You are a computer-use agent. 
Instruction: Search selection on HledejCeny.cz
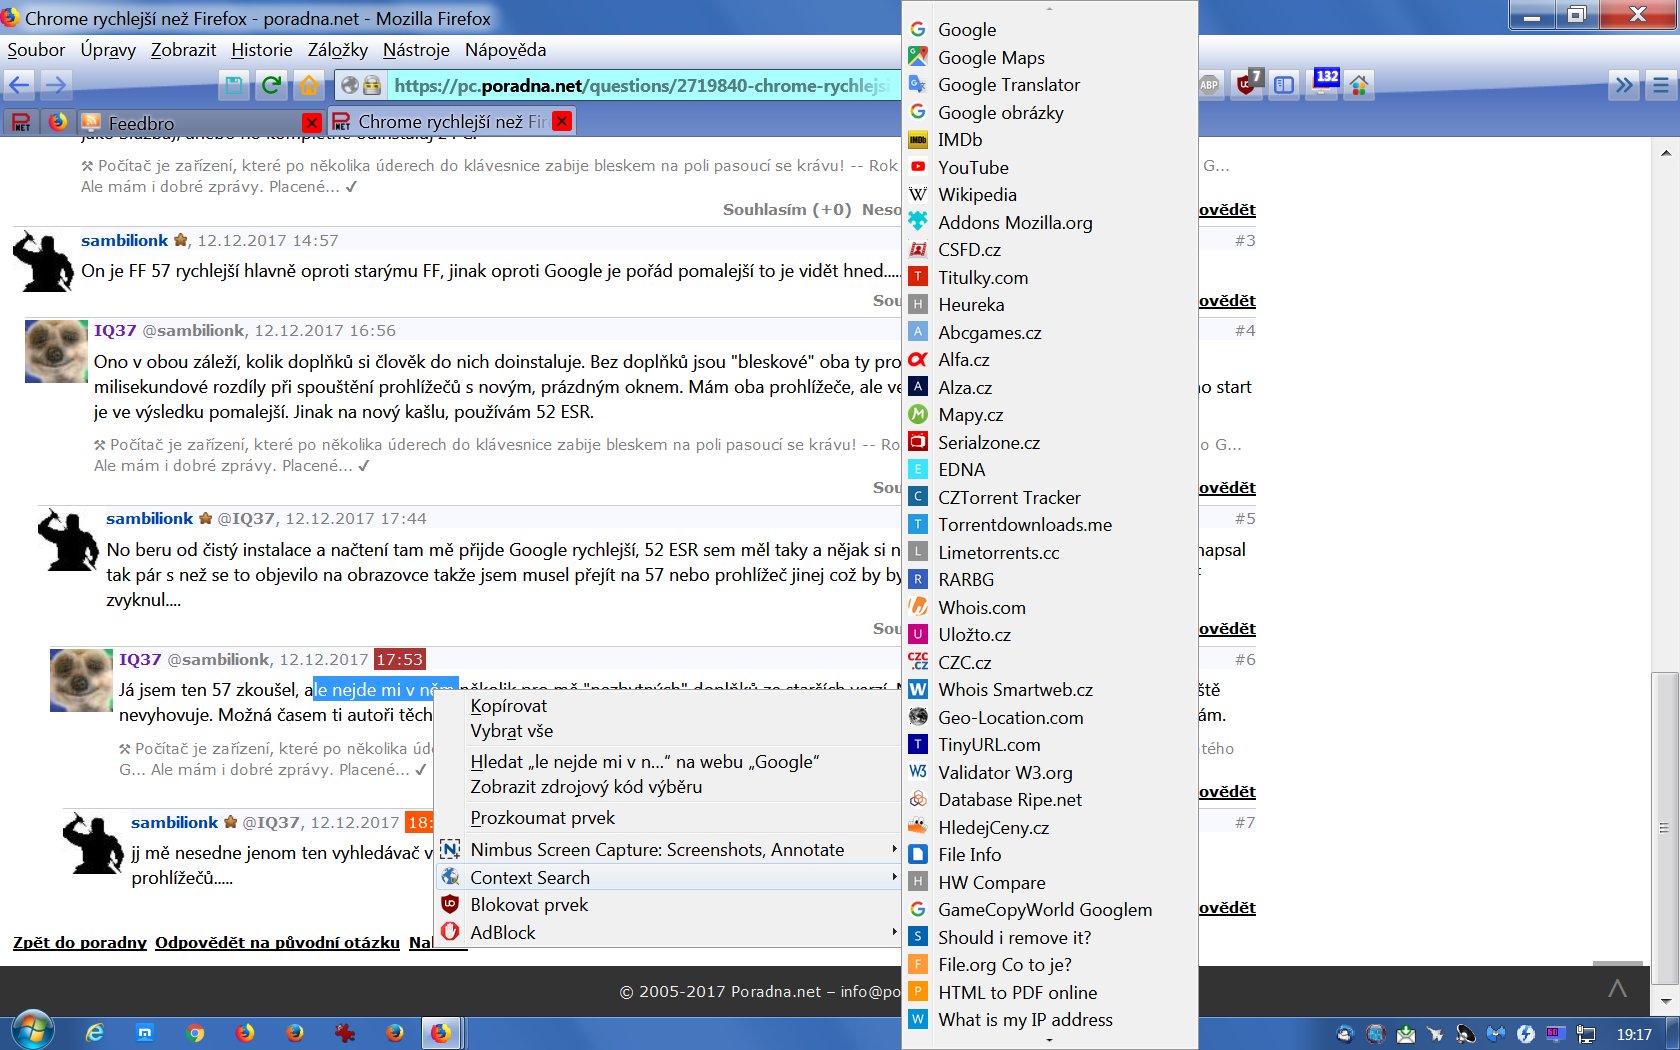pyautogui.click(x=1050, y=828)
